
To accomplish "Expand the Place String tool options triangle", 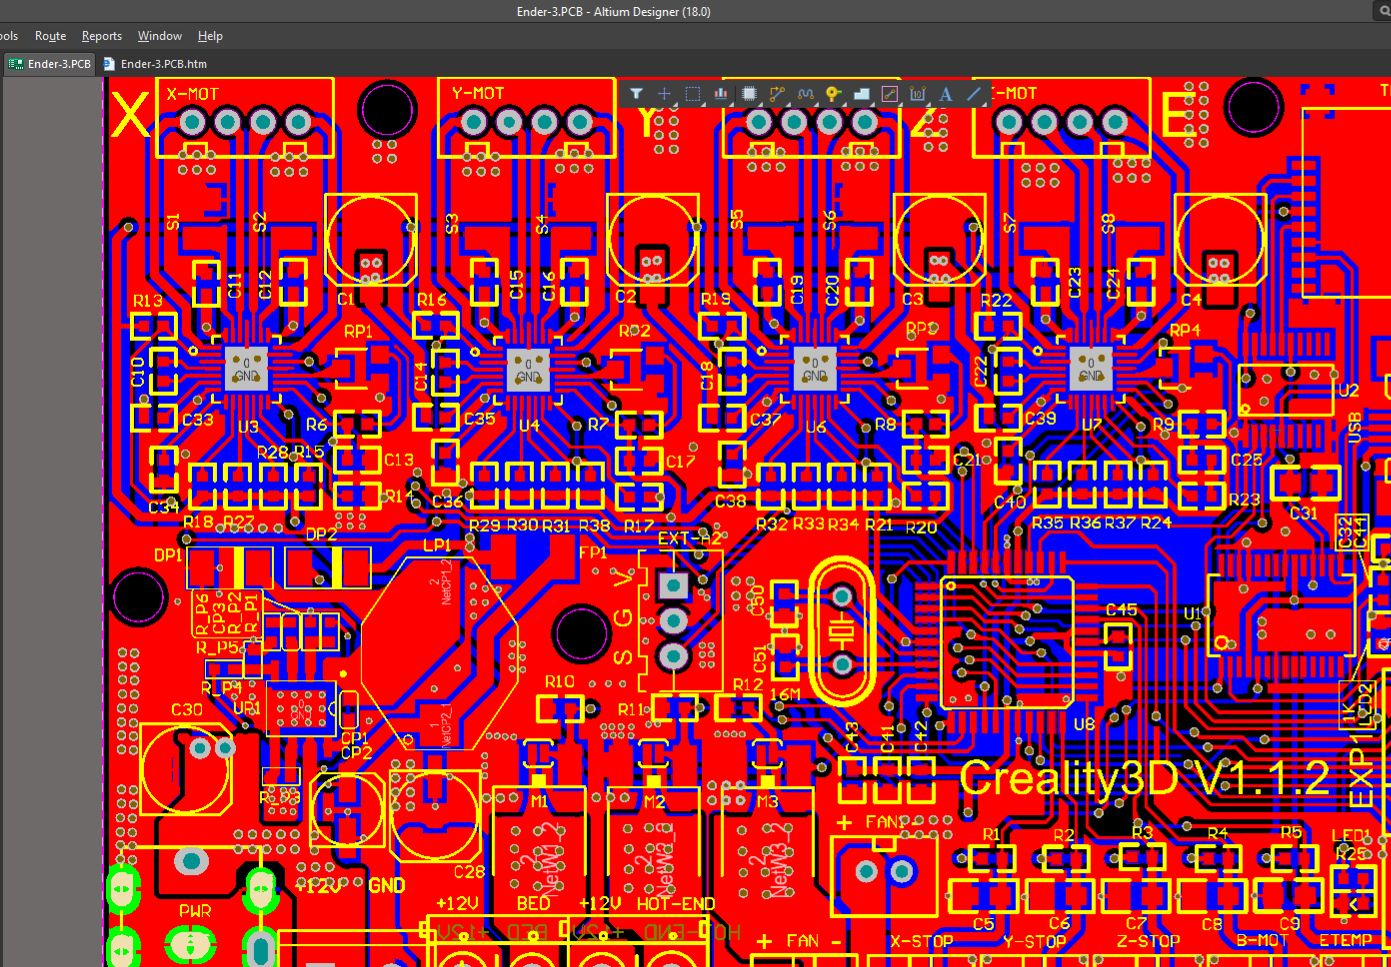I will click(955, 103).
